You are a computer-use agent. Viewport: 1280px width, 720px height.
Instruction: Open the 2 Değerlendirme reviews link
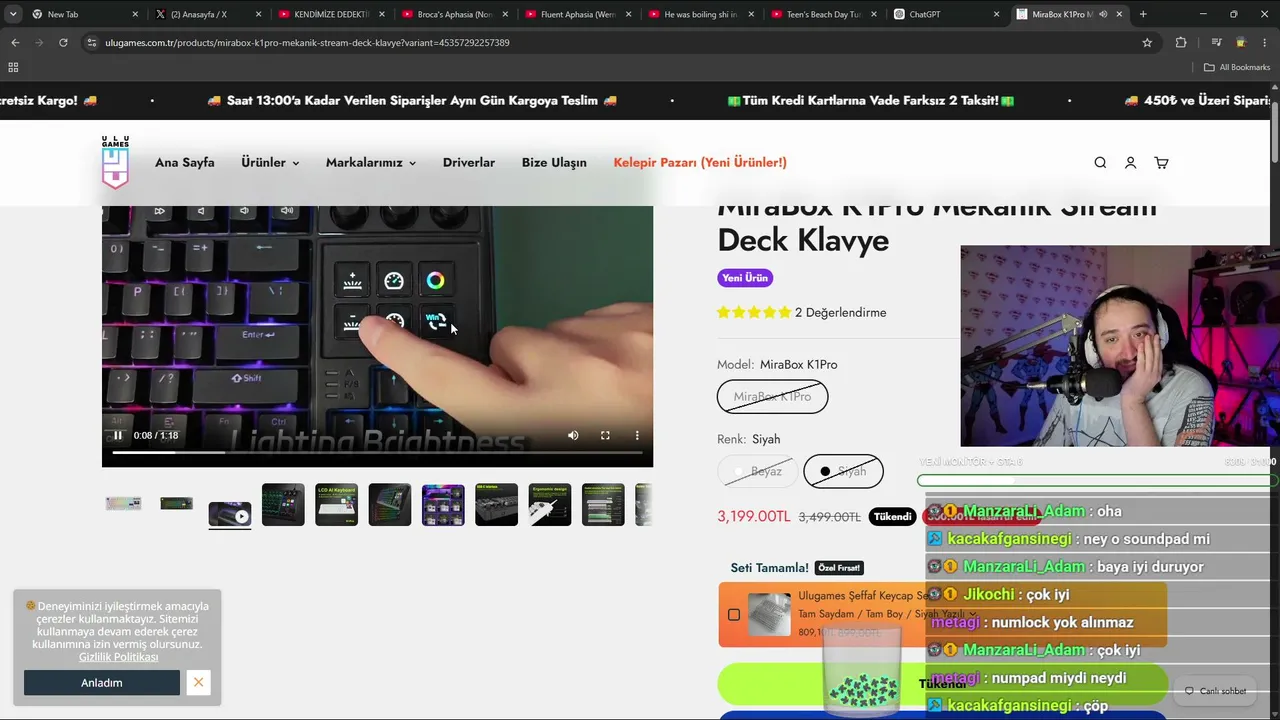coord(840,313)
